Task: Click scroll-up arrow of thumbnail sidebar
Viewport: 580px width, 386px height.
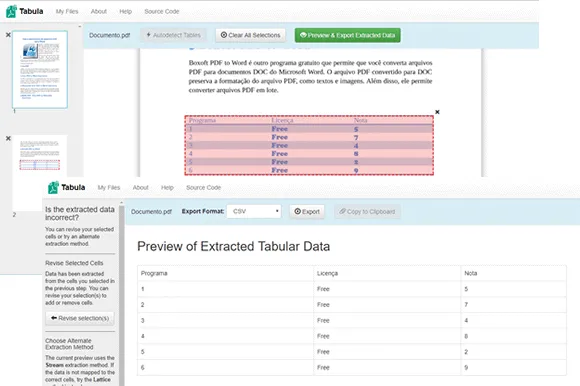Action: (x=80, y=26)
